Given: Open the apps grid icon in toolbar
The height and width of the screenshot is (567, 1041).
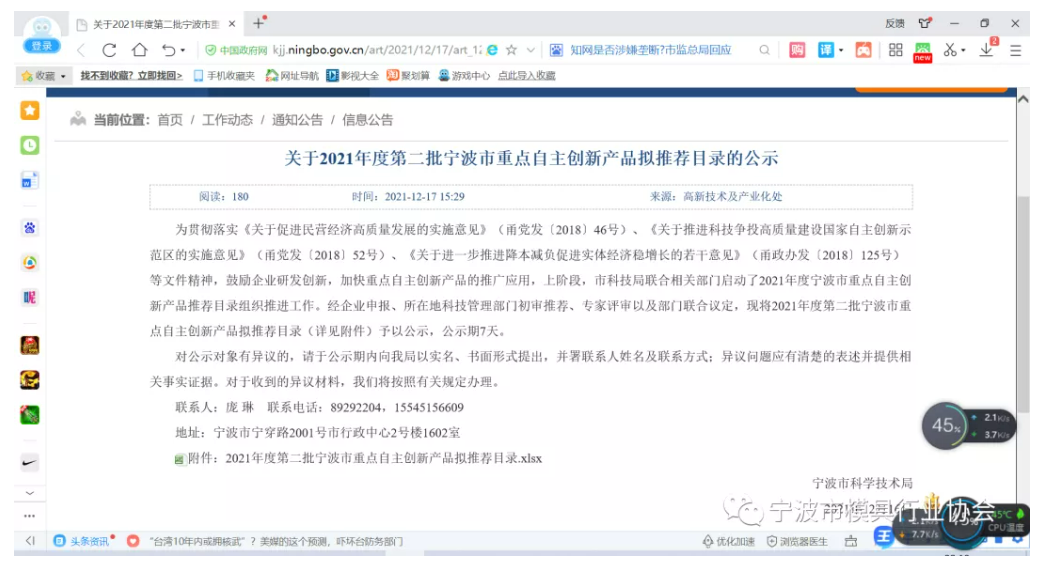Looking at the screenshot, I should click(895, 50).
